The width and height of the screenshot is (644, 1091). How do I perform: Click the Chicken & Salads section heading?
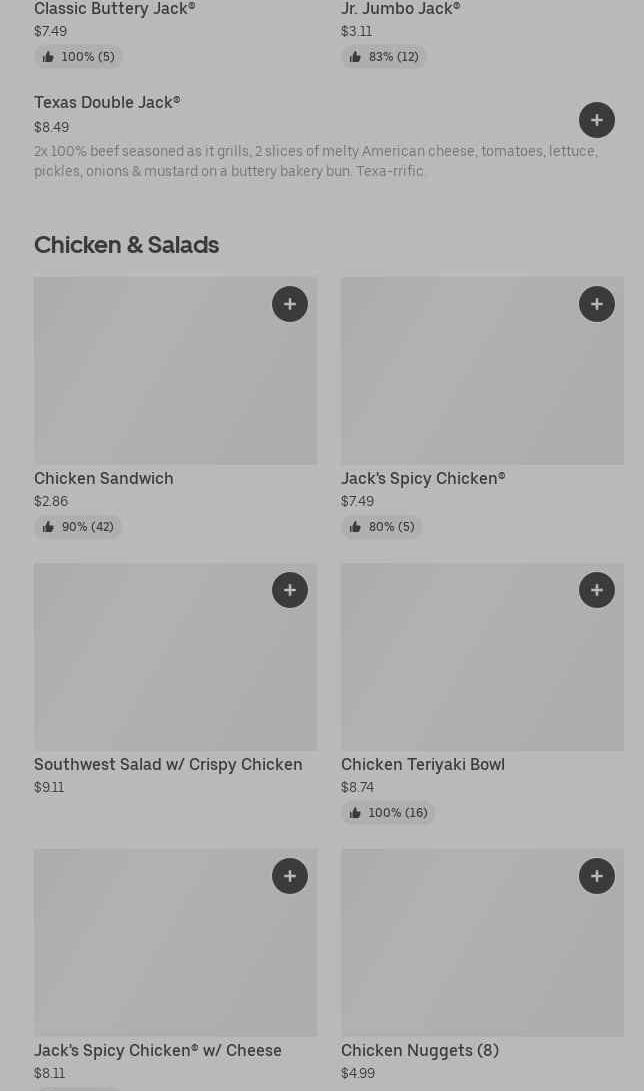pyautogui.click(x=126, y=245)
